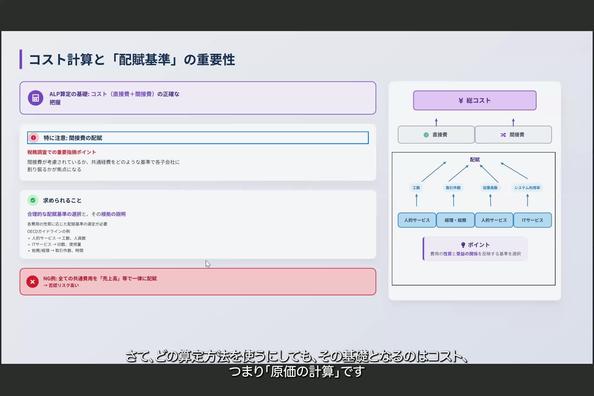The width and height of the screenshot is (594, 396).
Task: Click the 税務調査での重要指摘ポイント red text
Action: click(x=62, y=152)
